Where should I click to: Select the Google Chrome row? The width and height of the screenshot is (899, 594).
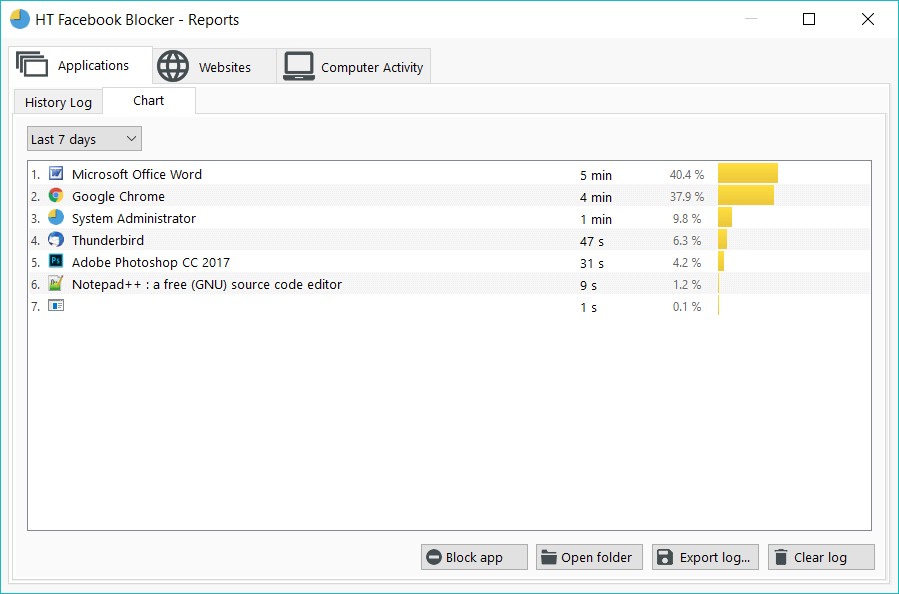pos(450,196)
